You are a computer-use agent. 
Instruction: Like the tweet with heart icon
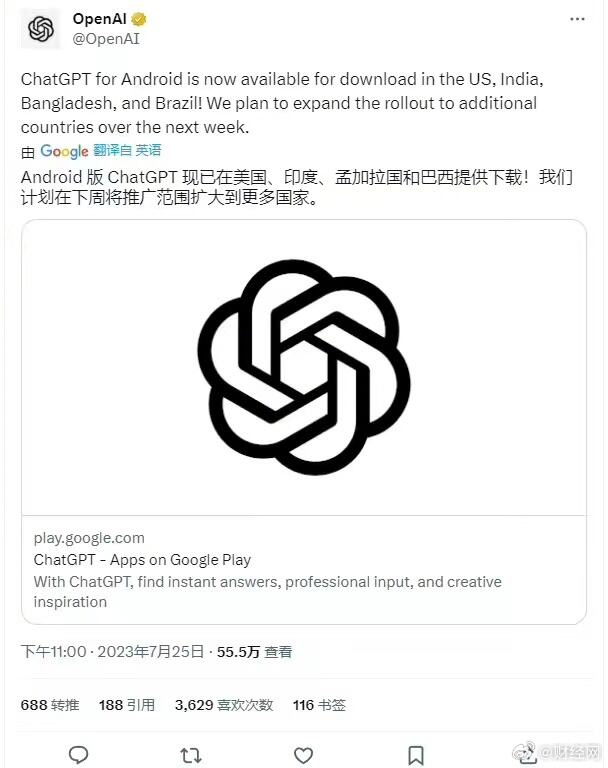(x=303, y=755)
